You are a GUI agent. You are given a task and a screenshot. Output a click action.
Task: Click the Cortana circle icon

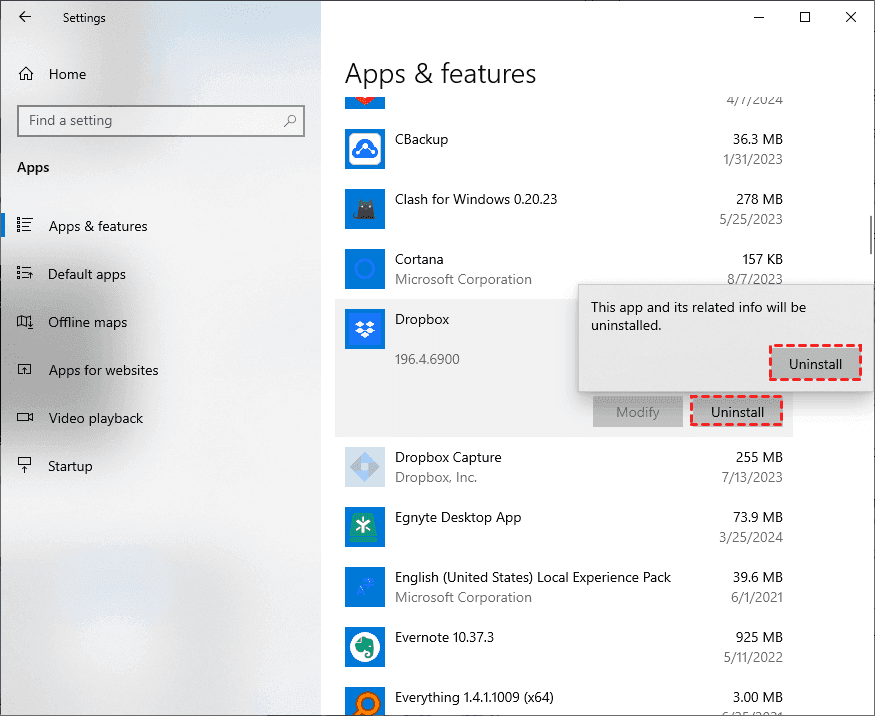364,269
